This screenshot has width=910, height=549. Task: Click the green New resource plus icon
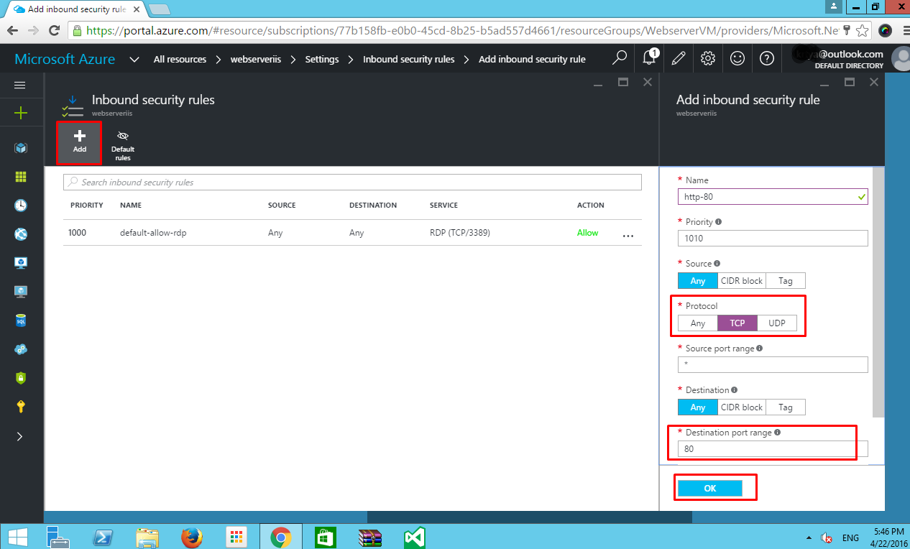tap(20, 113)
